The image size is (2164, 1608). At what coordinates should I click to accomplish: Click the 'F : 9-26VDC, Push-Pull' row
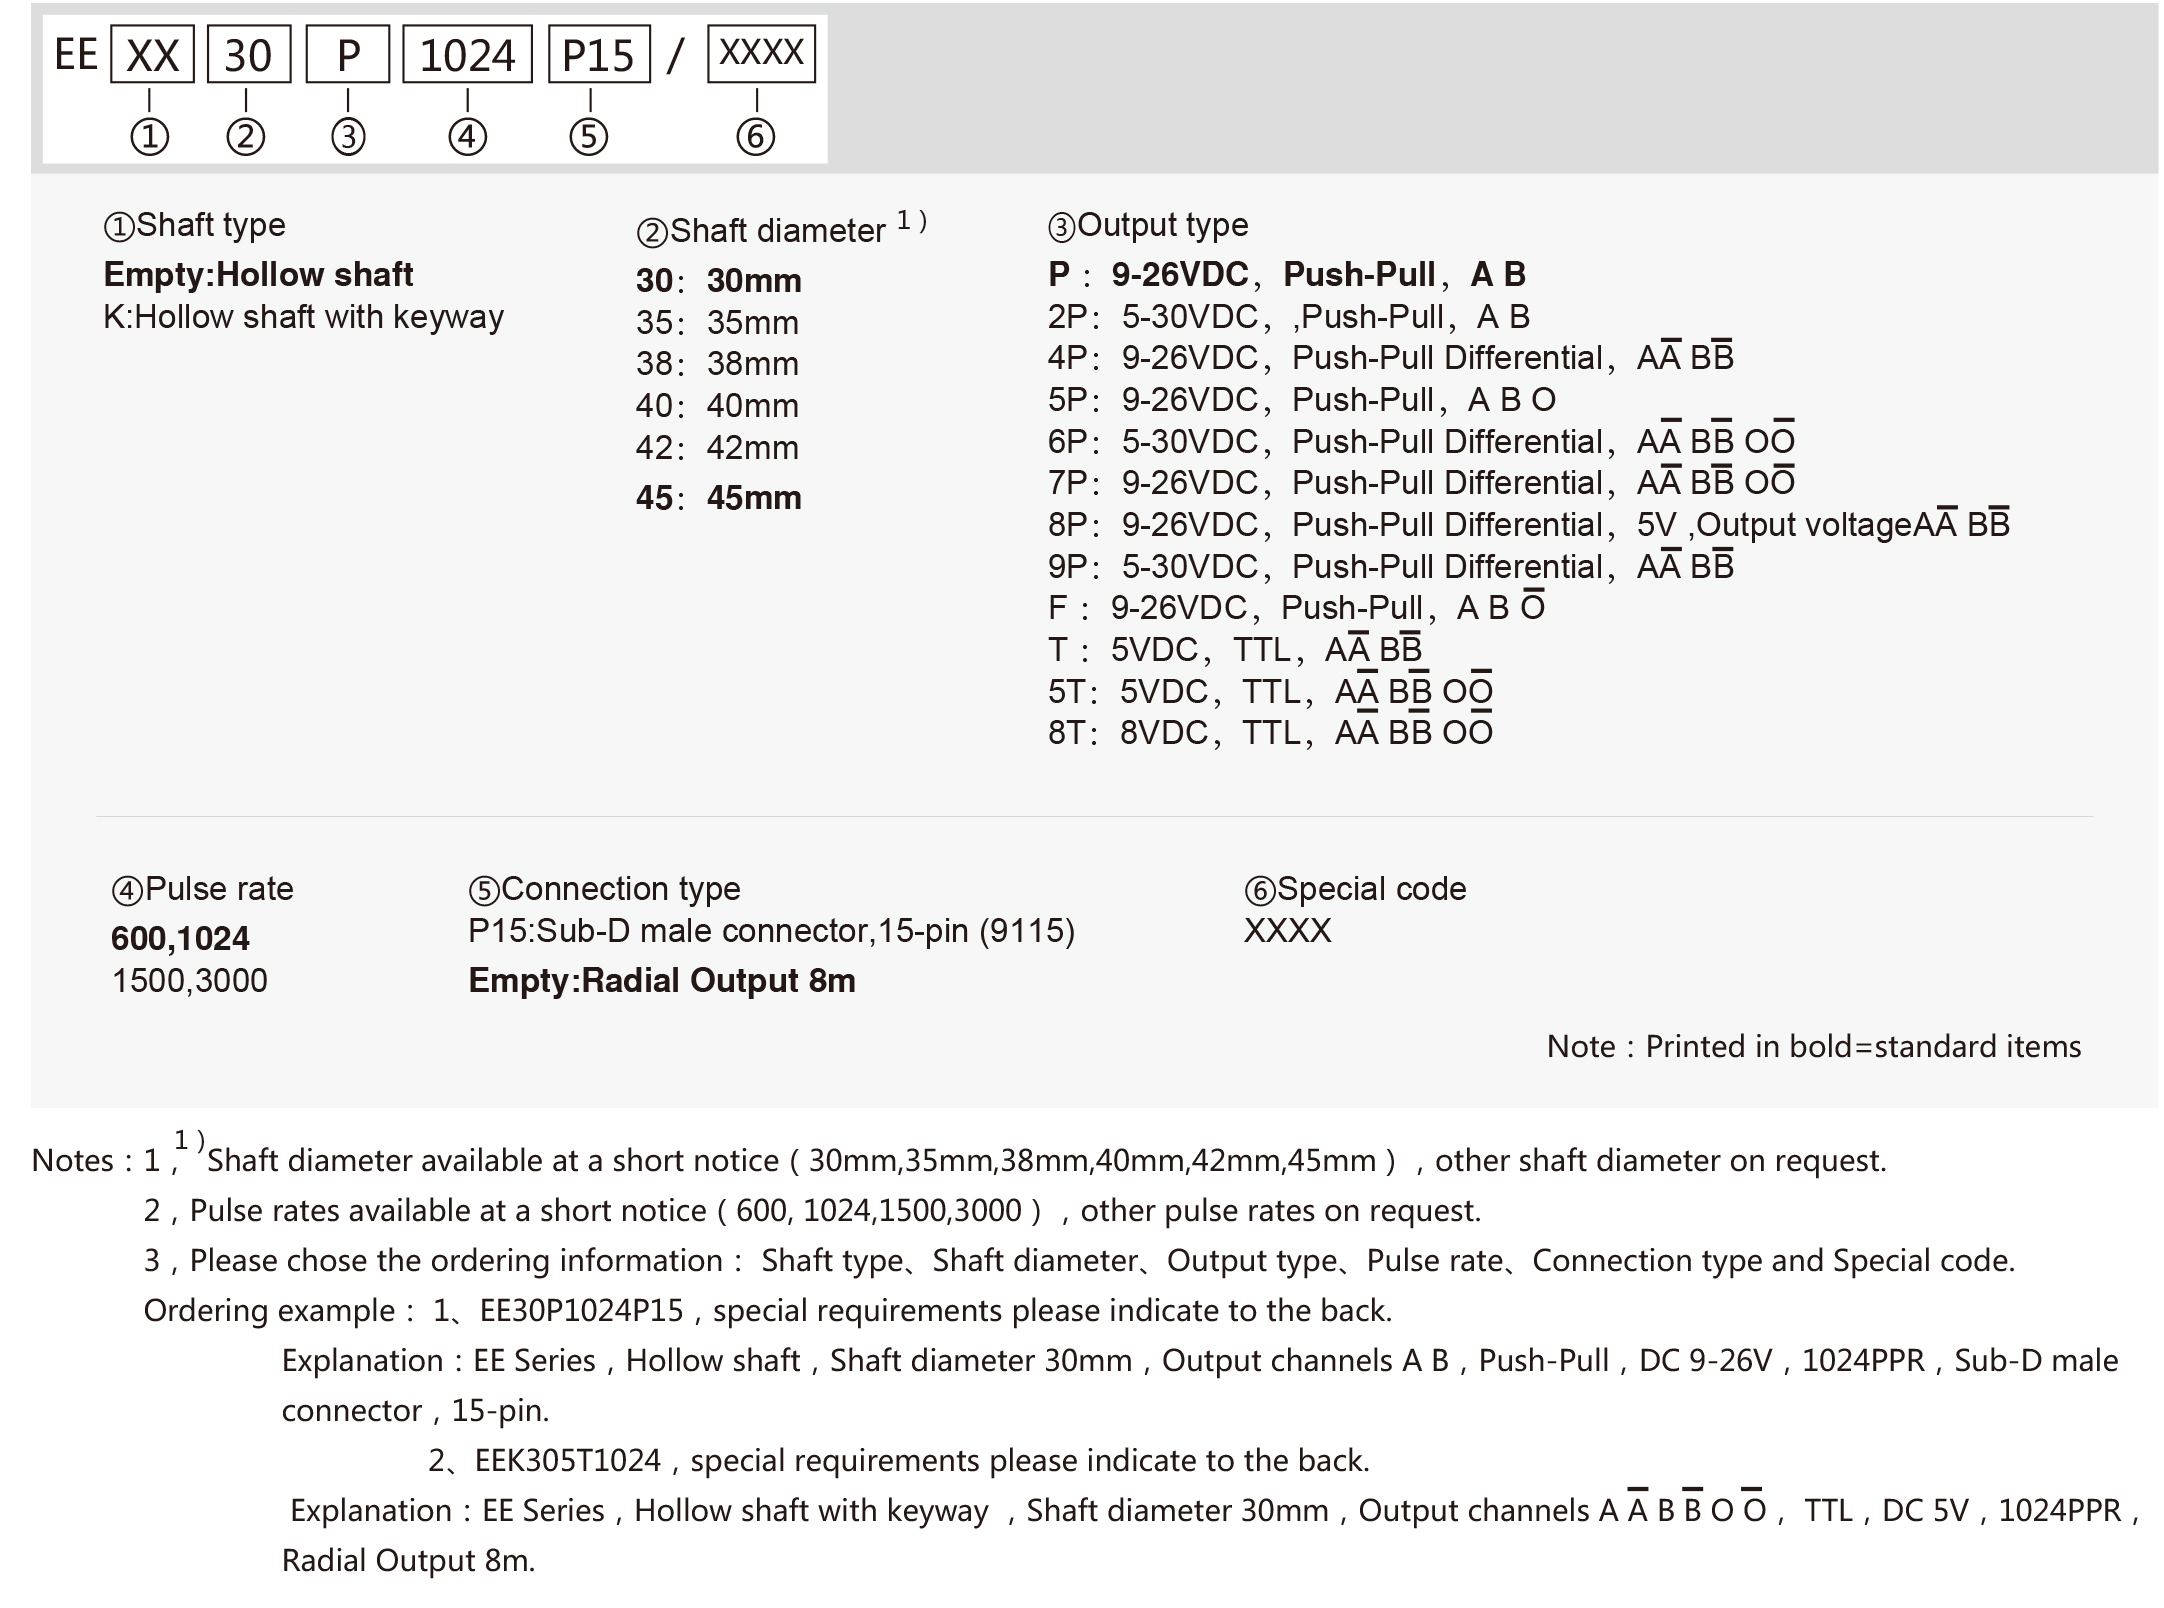click(1297, 606)
